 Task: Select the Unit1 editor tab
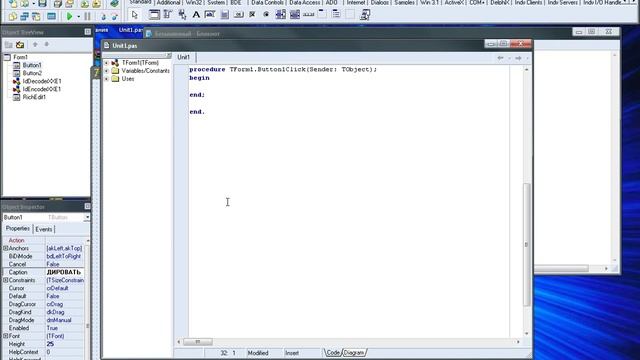[x=183, y=57]
